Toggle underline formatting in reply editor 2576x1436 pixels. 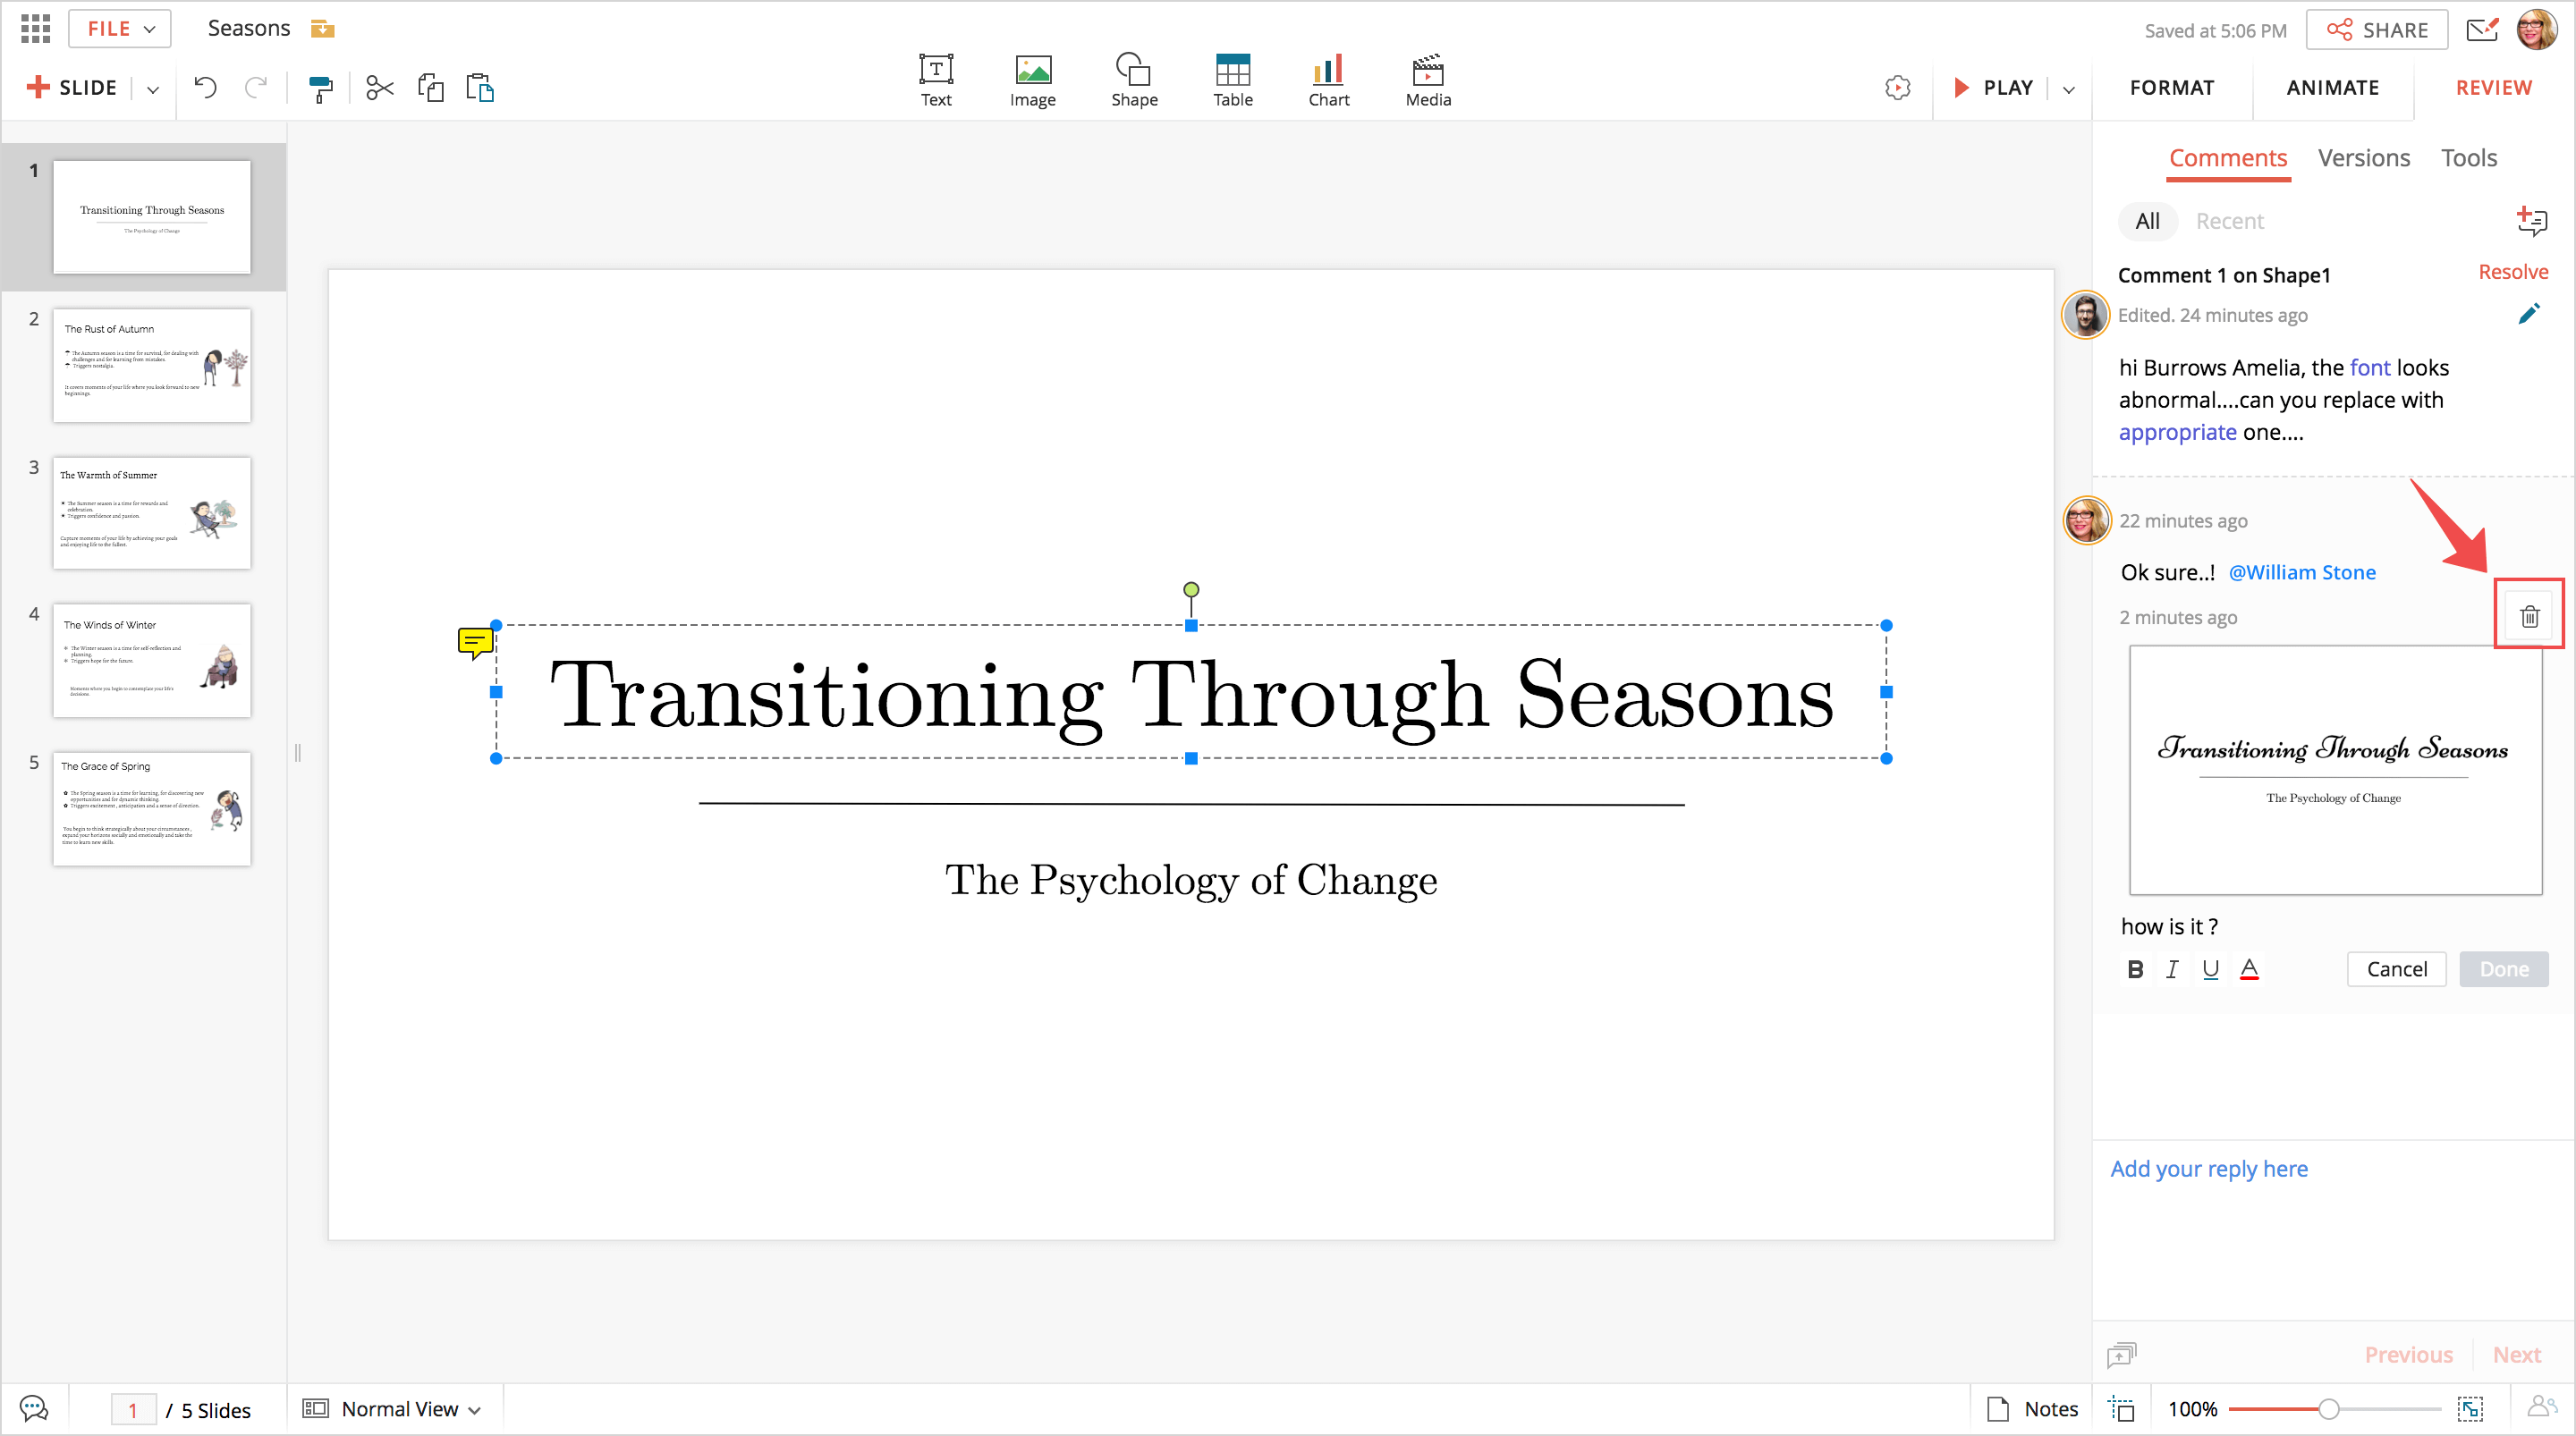(x=2210, y=969)
